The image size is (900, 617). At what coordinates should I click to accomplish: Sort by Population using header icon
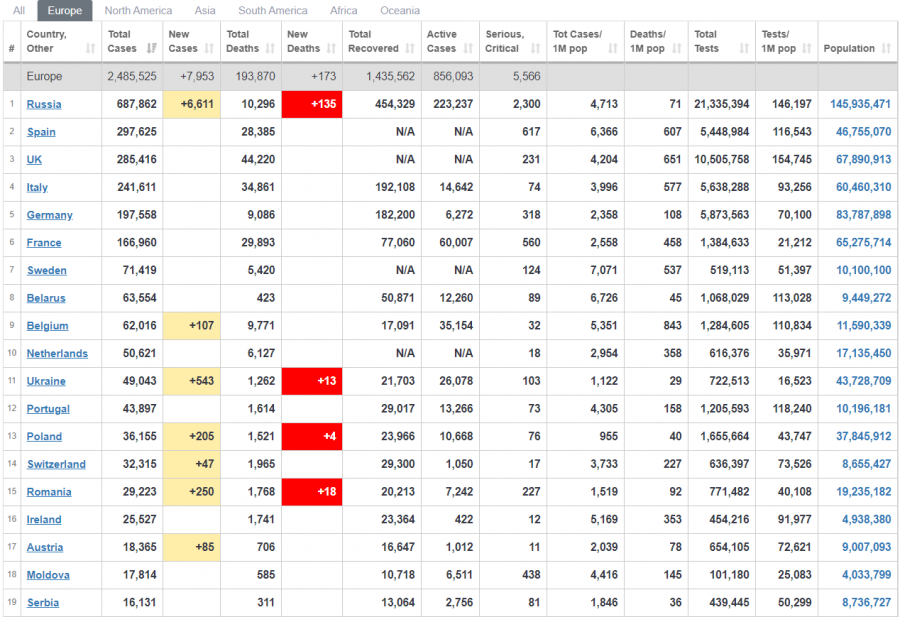[885, 48]
